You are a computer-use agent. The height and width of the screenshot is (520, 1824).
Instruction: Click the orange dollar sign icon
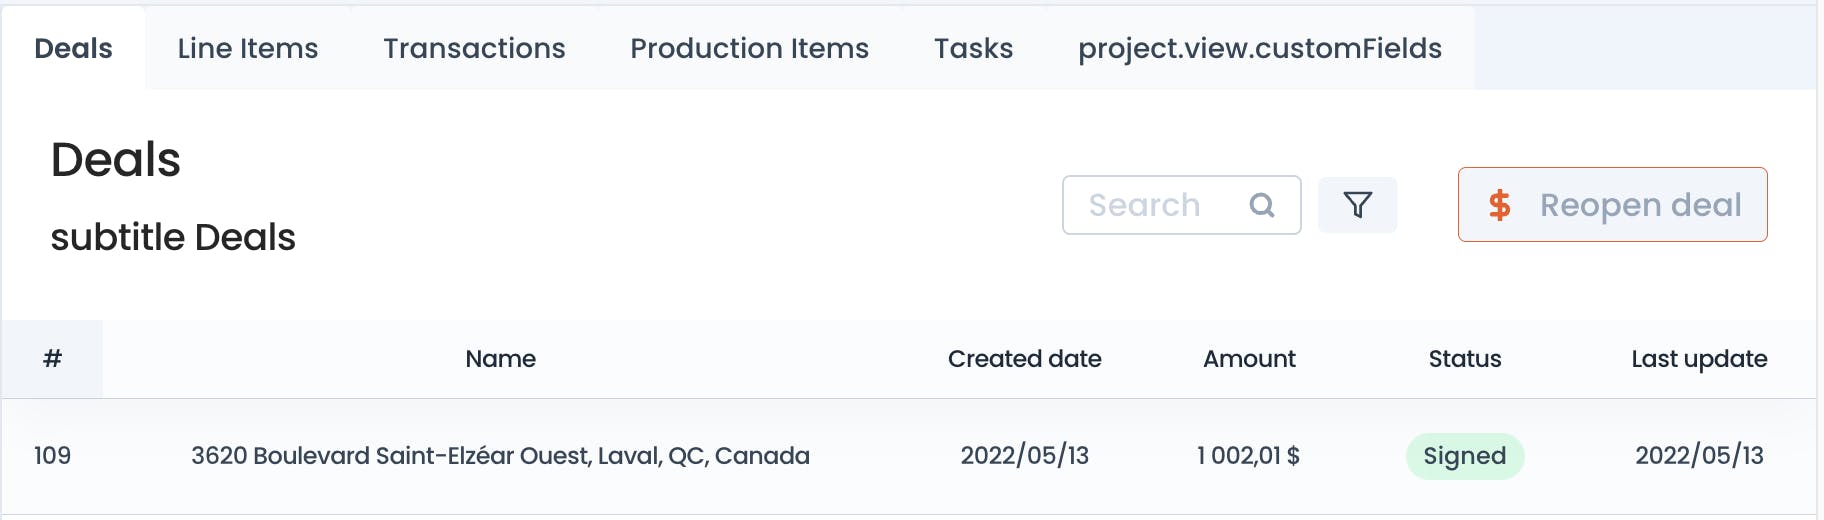1499,205
